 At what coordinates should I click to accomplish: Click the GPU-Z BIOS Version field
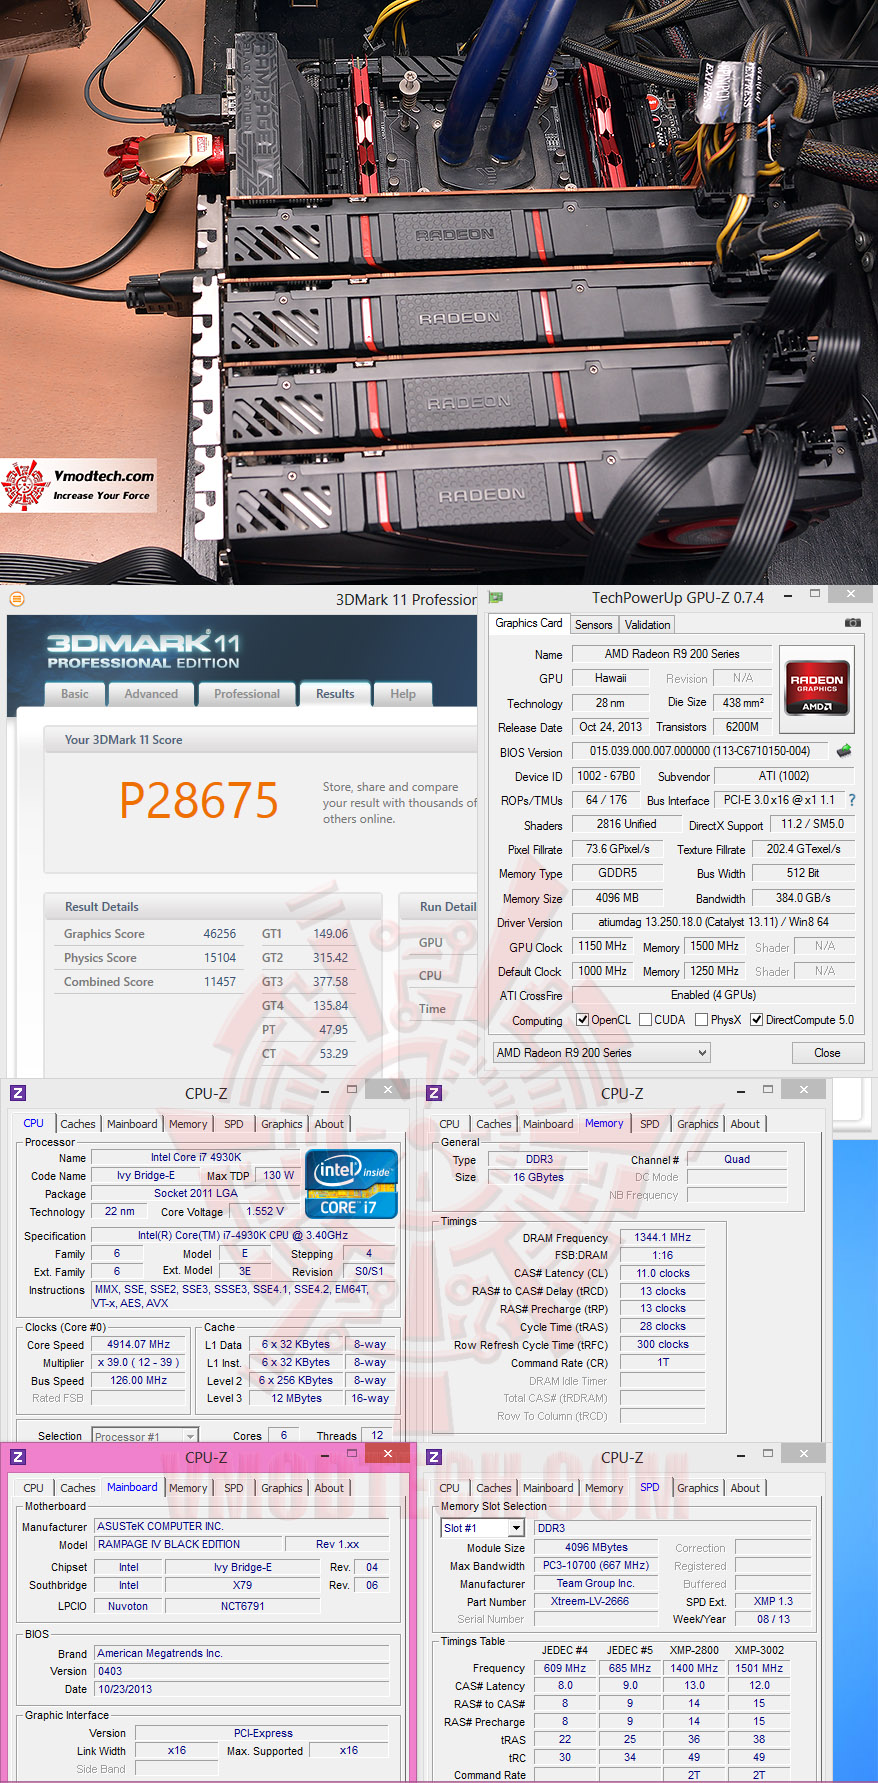tap(701, 751)
